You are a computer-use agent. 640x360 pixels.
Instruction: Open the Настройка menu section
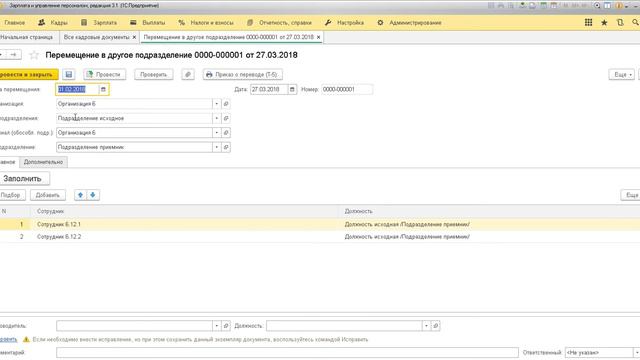coord(344,23)
